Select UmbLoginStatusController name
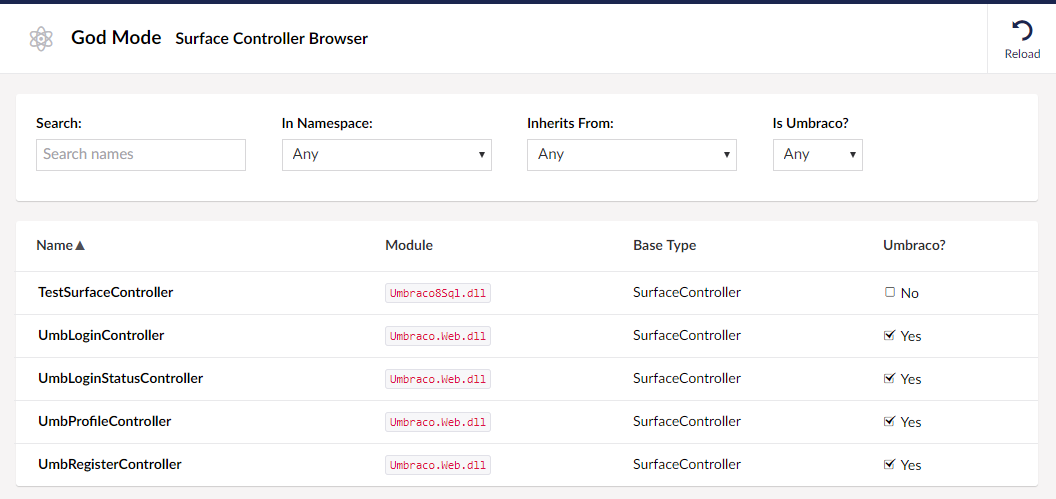 tap(121, 378)
